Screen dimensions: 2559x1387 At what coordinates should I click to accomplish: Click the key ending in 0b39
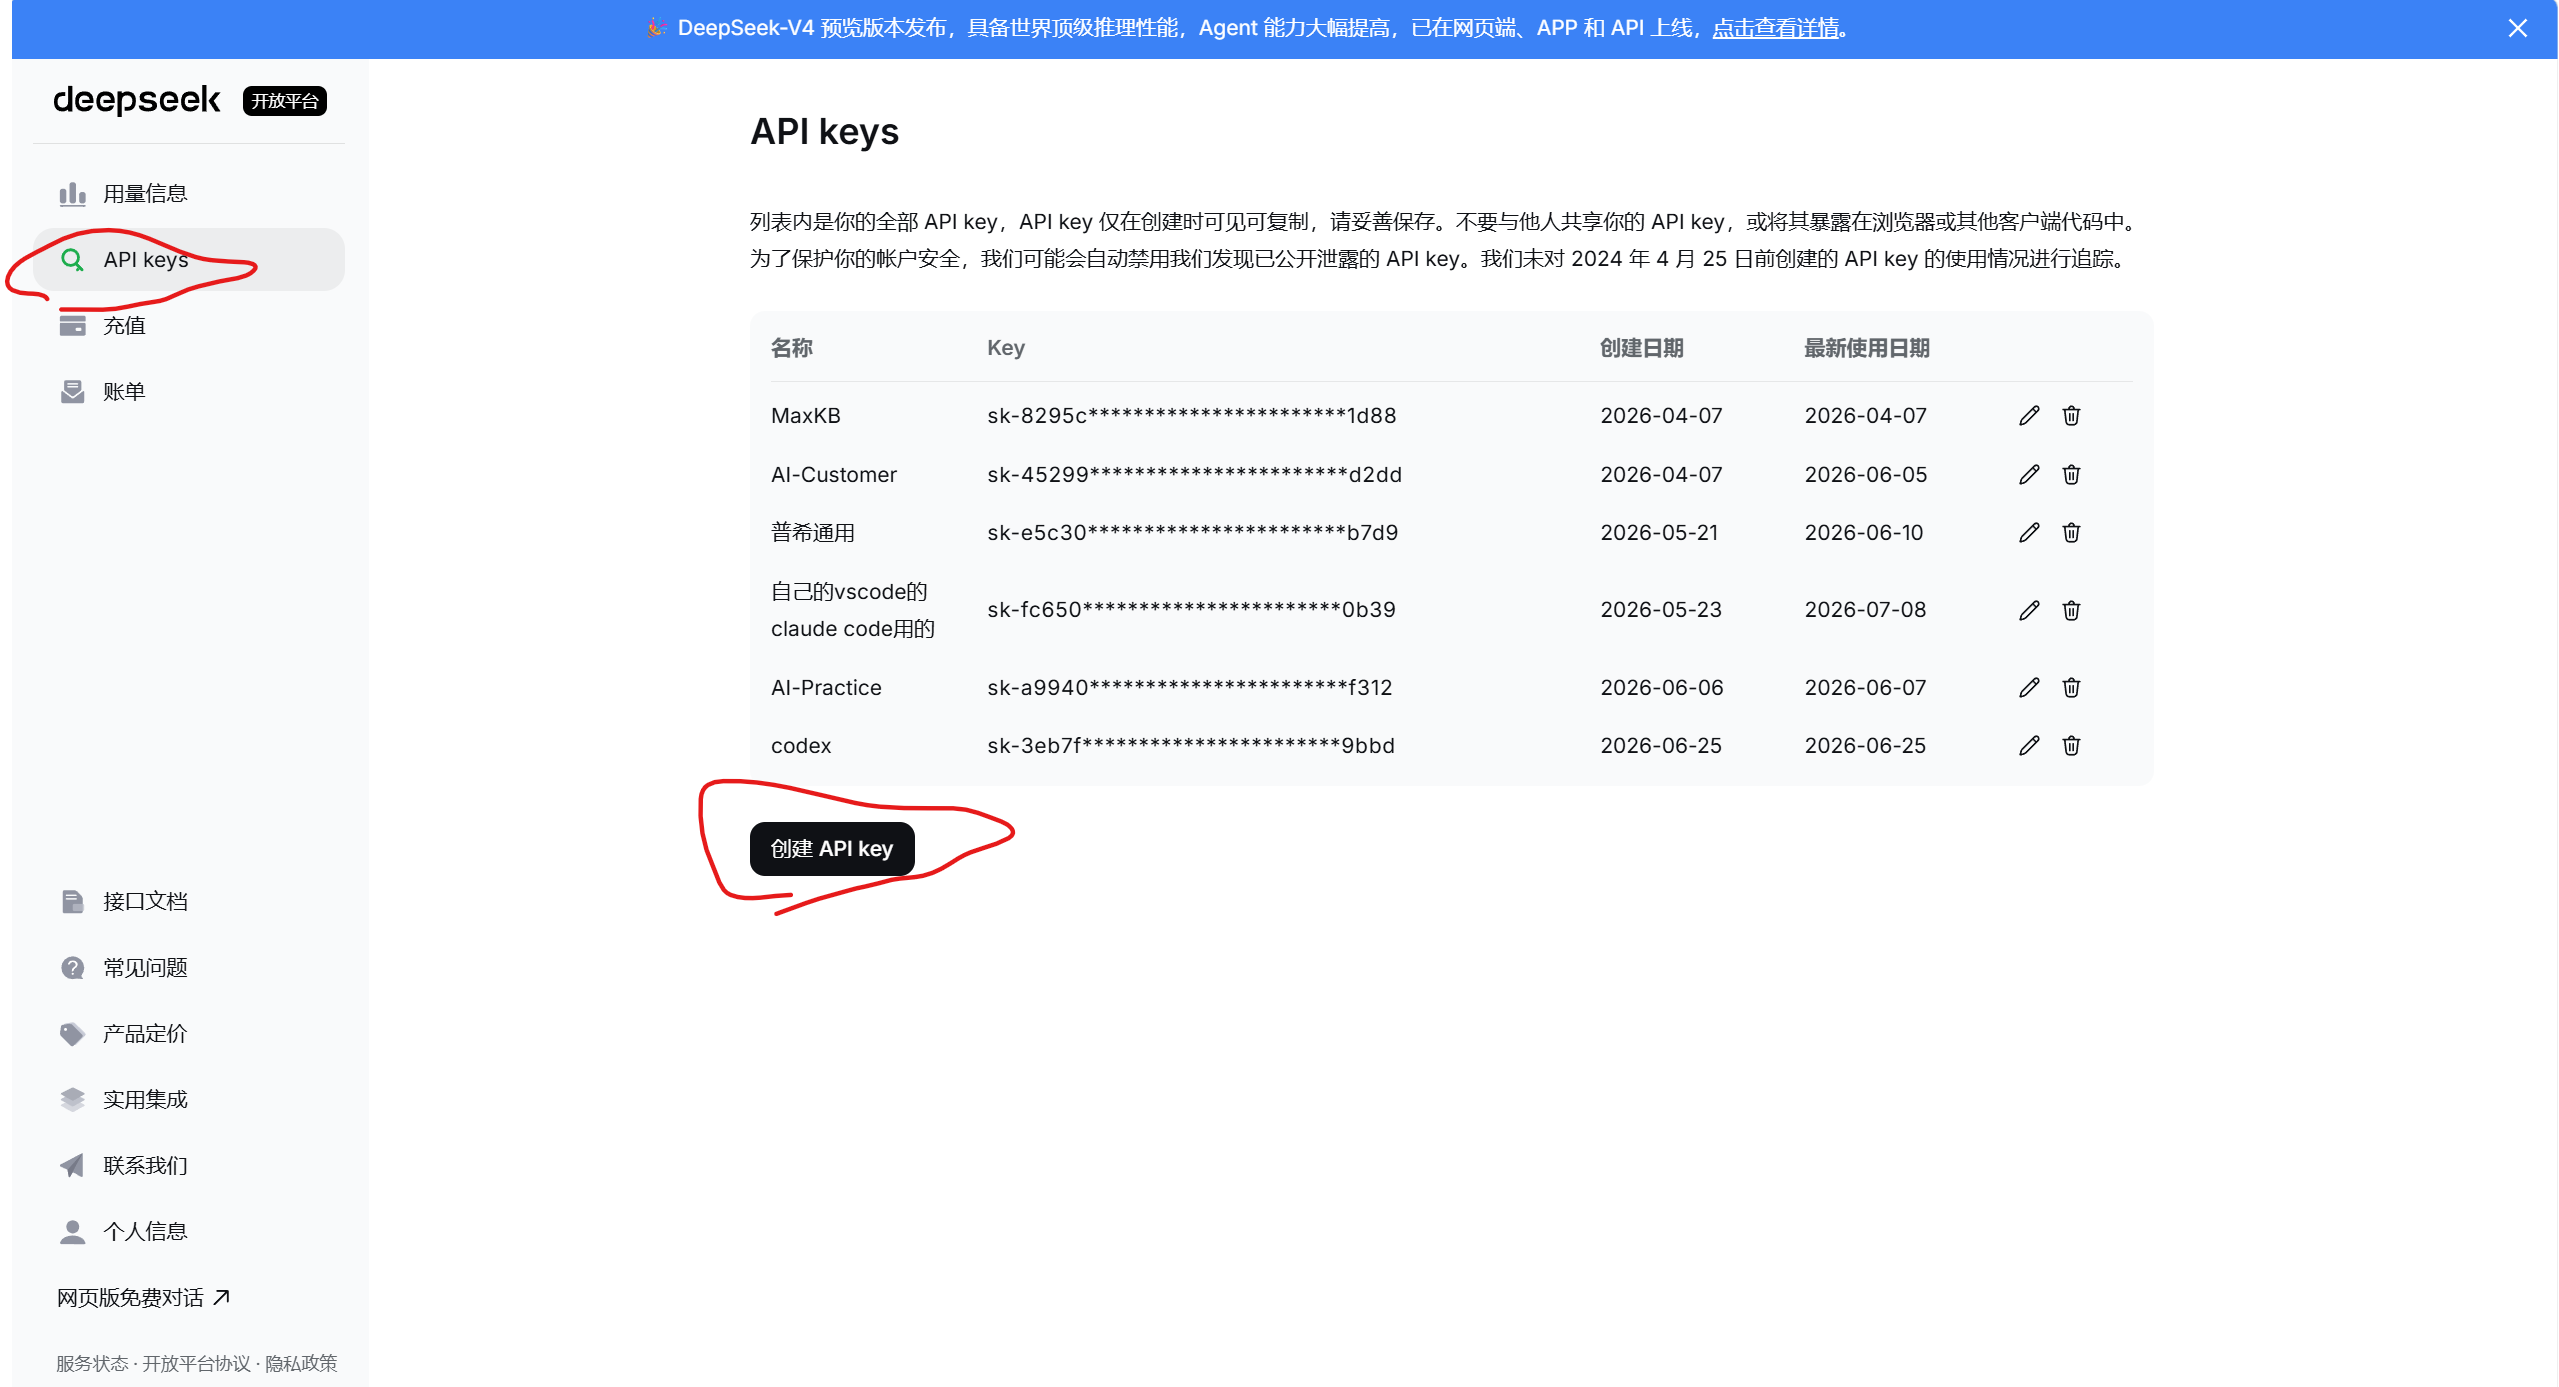coord(1191,610)
